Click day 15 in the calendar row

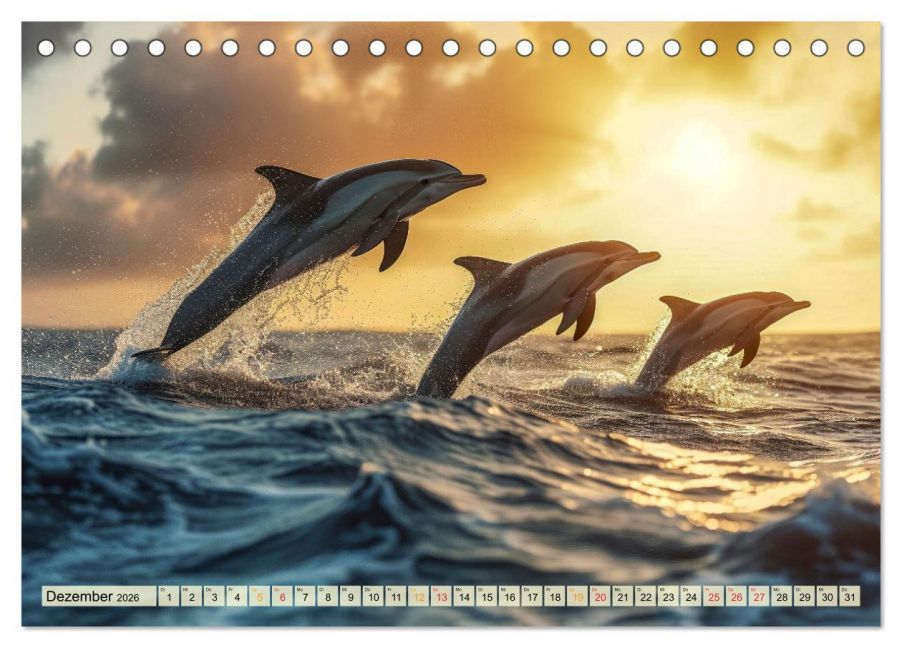tap(486, 597)
